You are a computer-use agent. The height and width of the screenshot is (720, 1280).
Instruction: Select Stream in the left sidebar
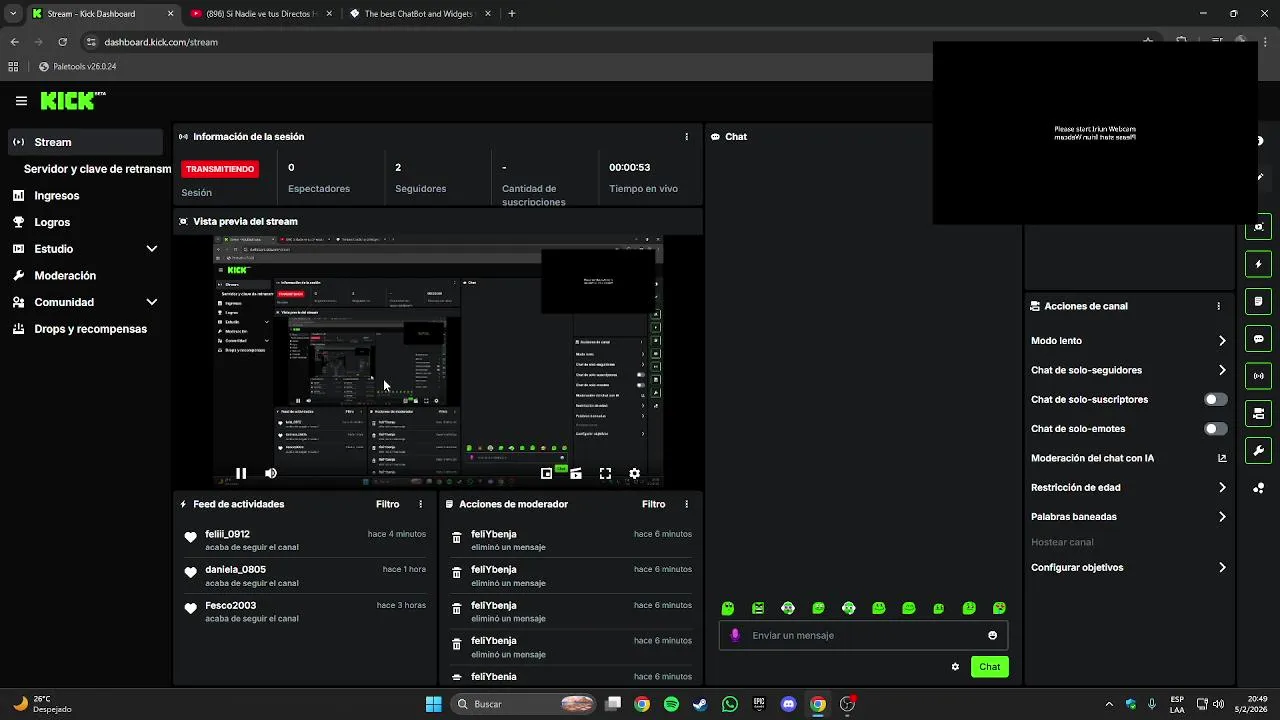click(84, 142)
